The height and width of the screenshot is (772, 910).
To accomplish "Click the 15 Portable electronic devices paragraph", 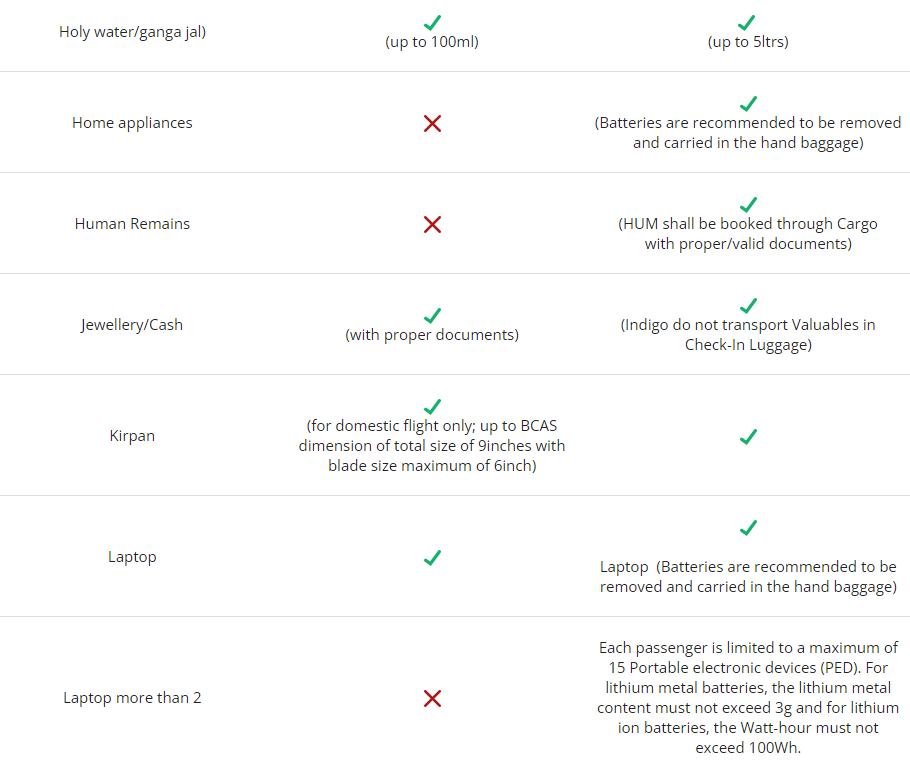I will (748, 698).
